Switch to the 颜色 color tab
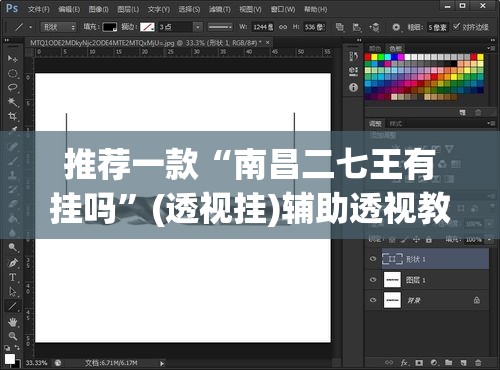 [375, 49]
